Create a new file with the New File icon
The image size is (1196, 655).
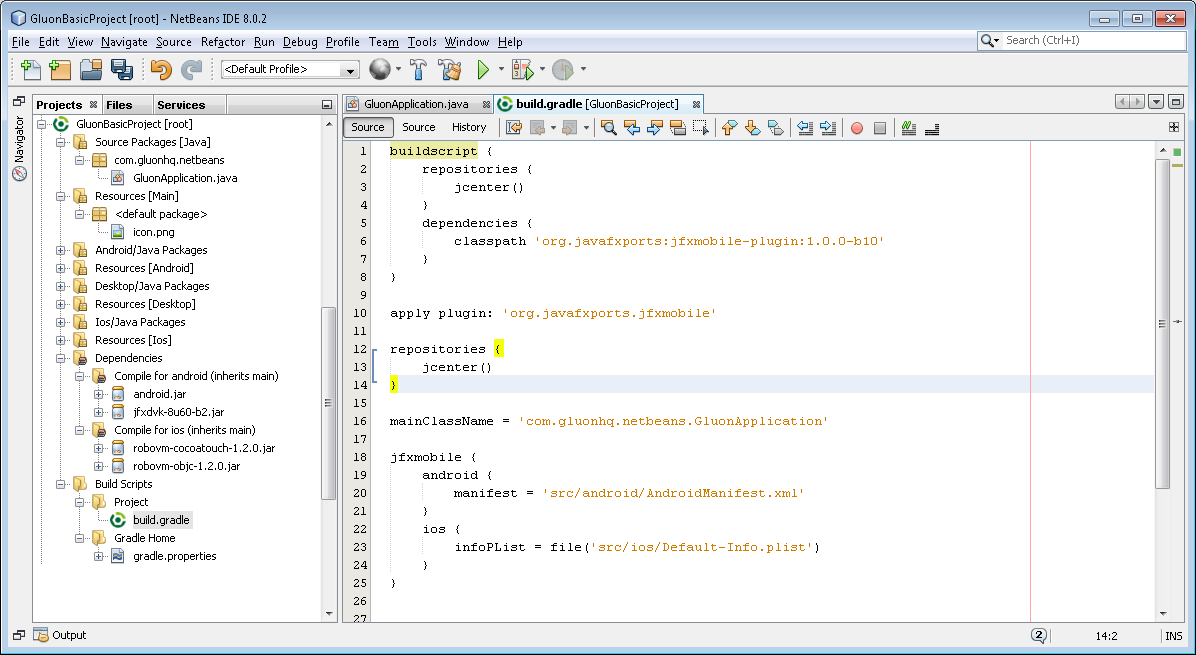click(x=31, y=69)
